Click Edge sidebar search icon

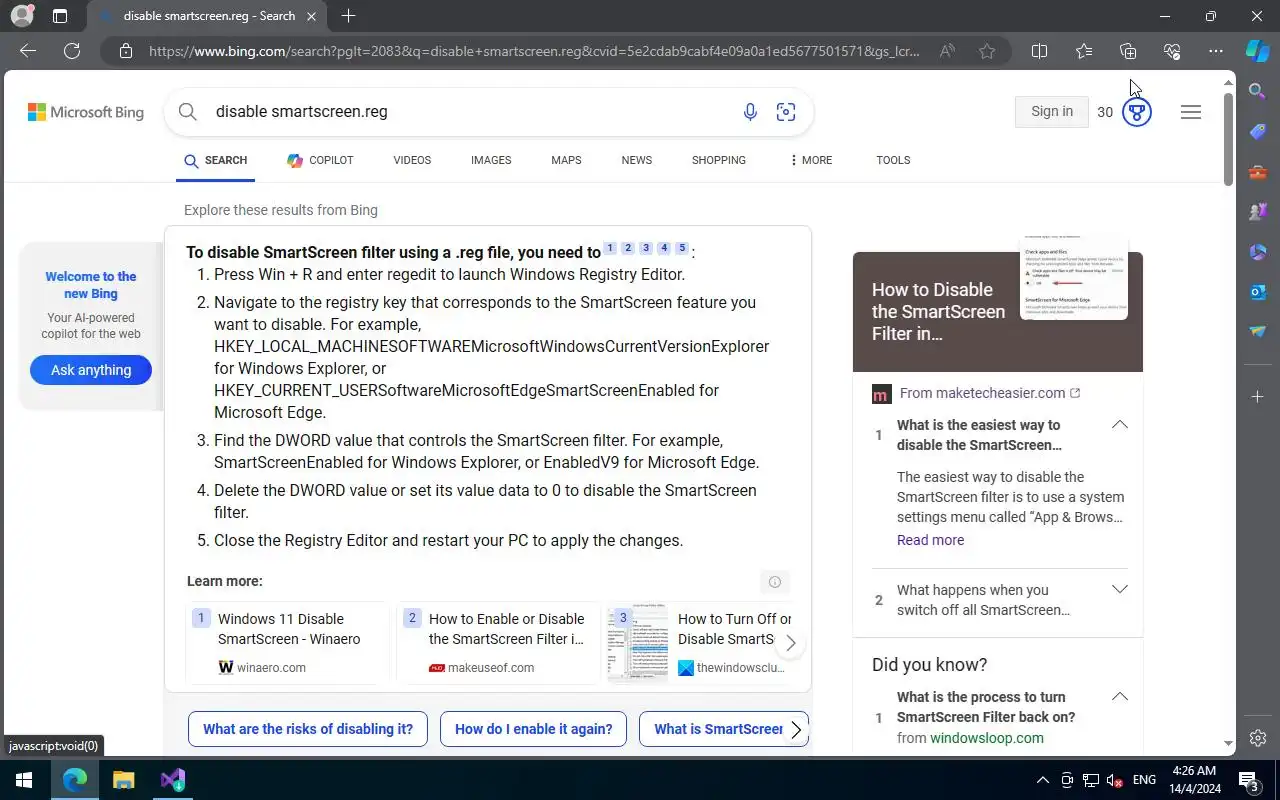pos(1258,91)
